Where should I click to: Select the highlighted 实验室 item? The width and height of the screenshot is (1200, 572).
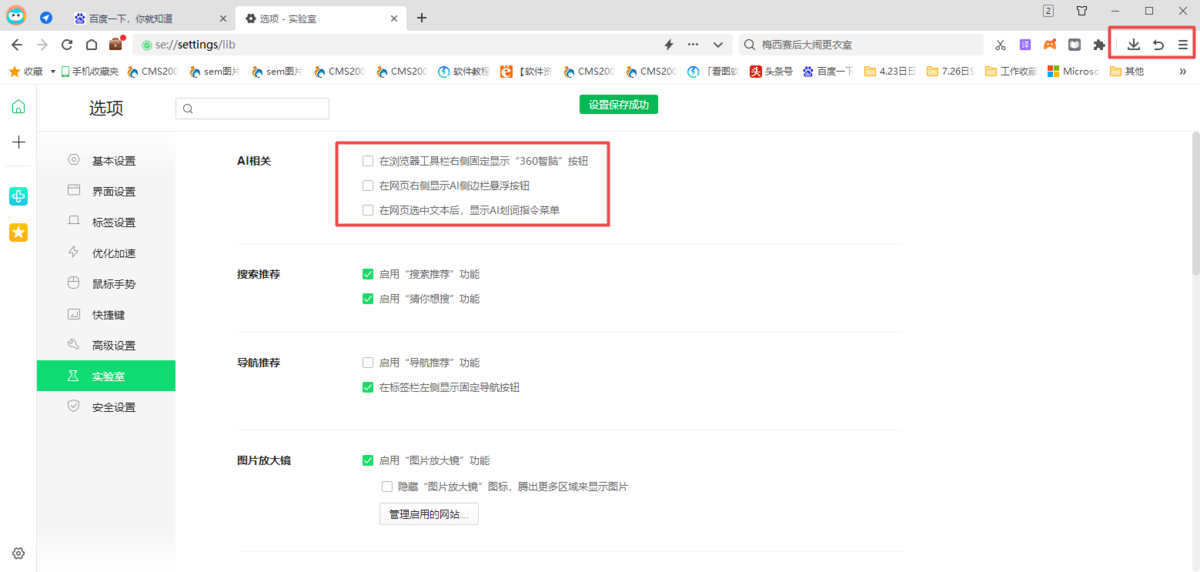pos(106,376)
